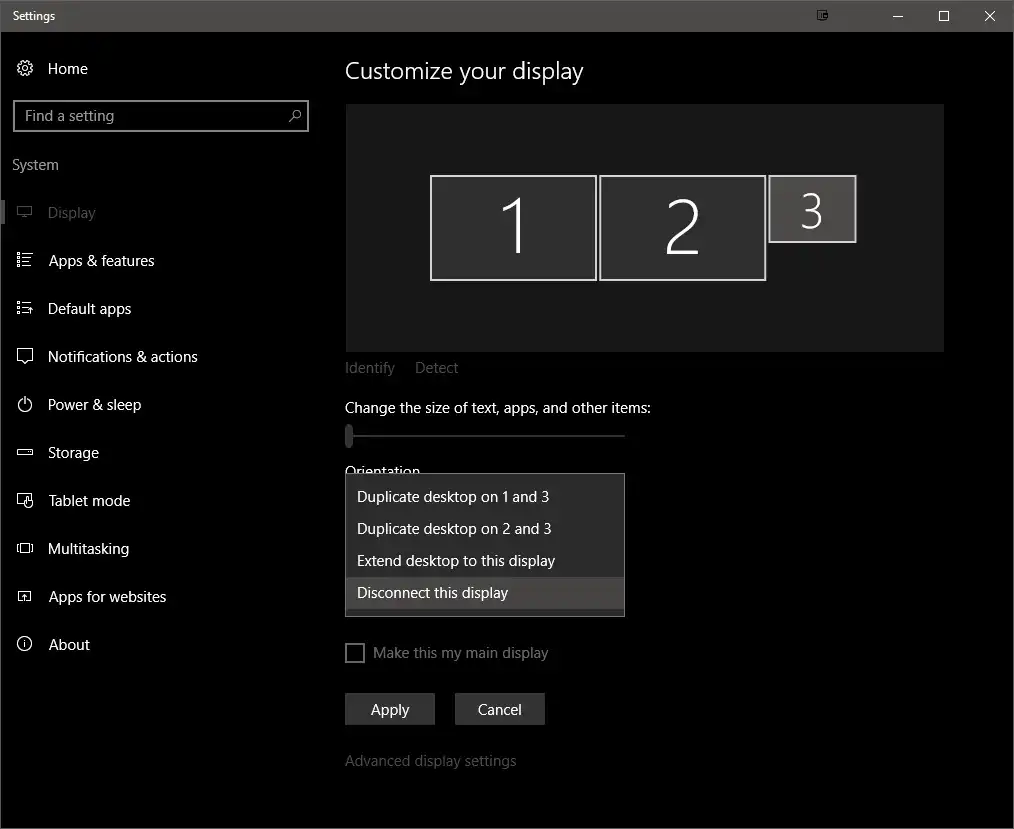The image size is (1014, 829).
Task: Open Multitasking settings
Action: [x=88, y=548]
